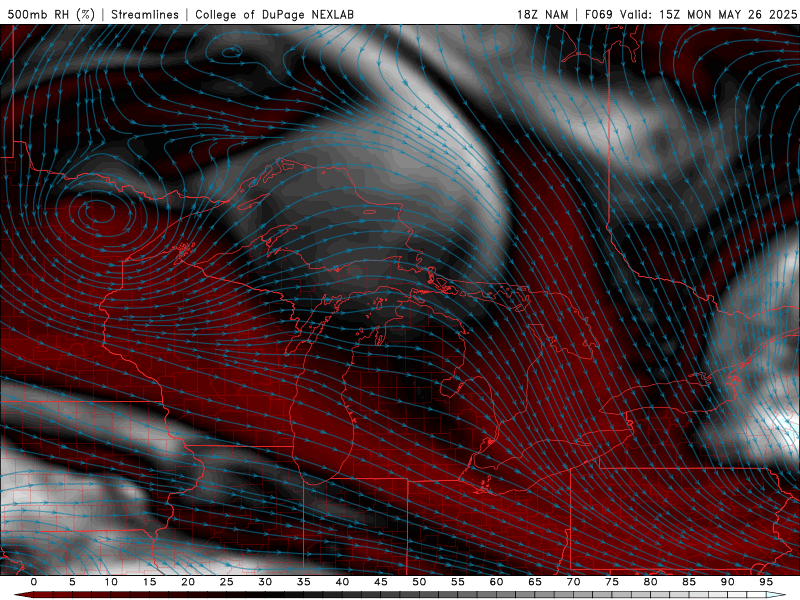Click the "35" value on the color scale
The width and height of the screenshot is (800, 600).
304,582
